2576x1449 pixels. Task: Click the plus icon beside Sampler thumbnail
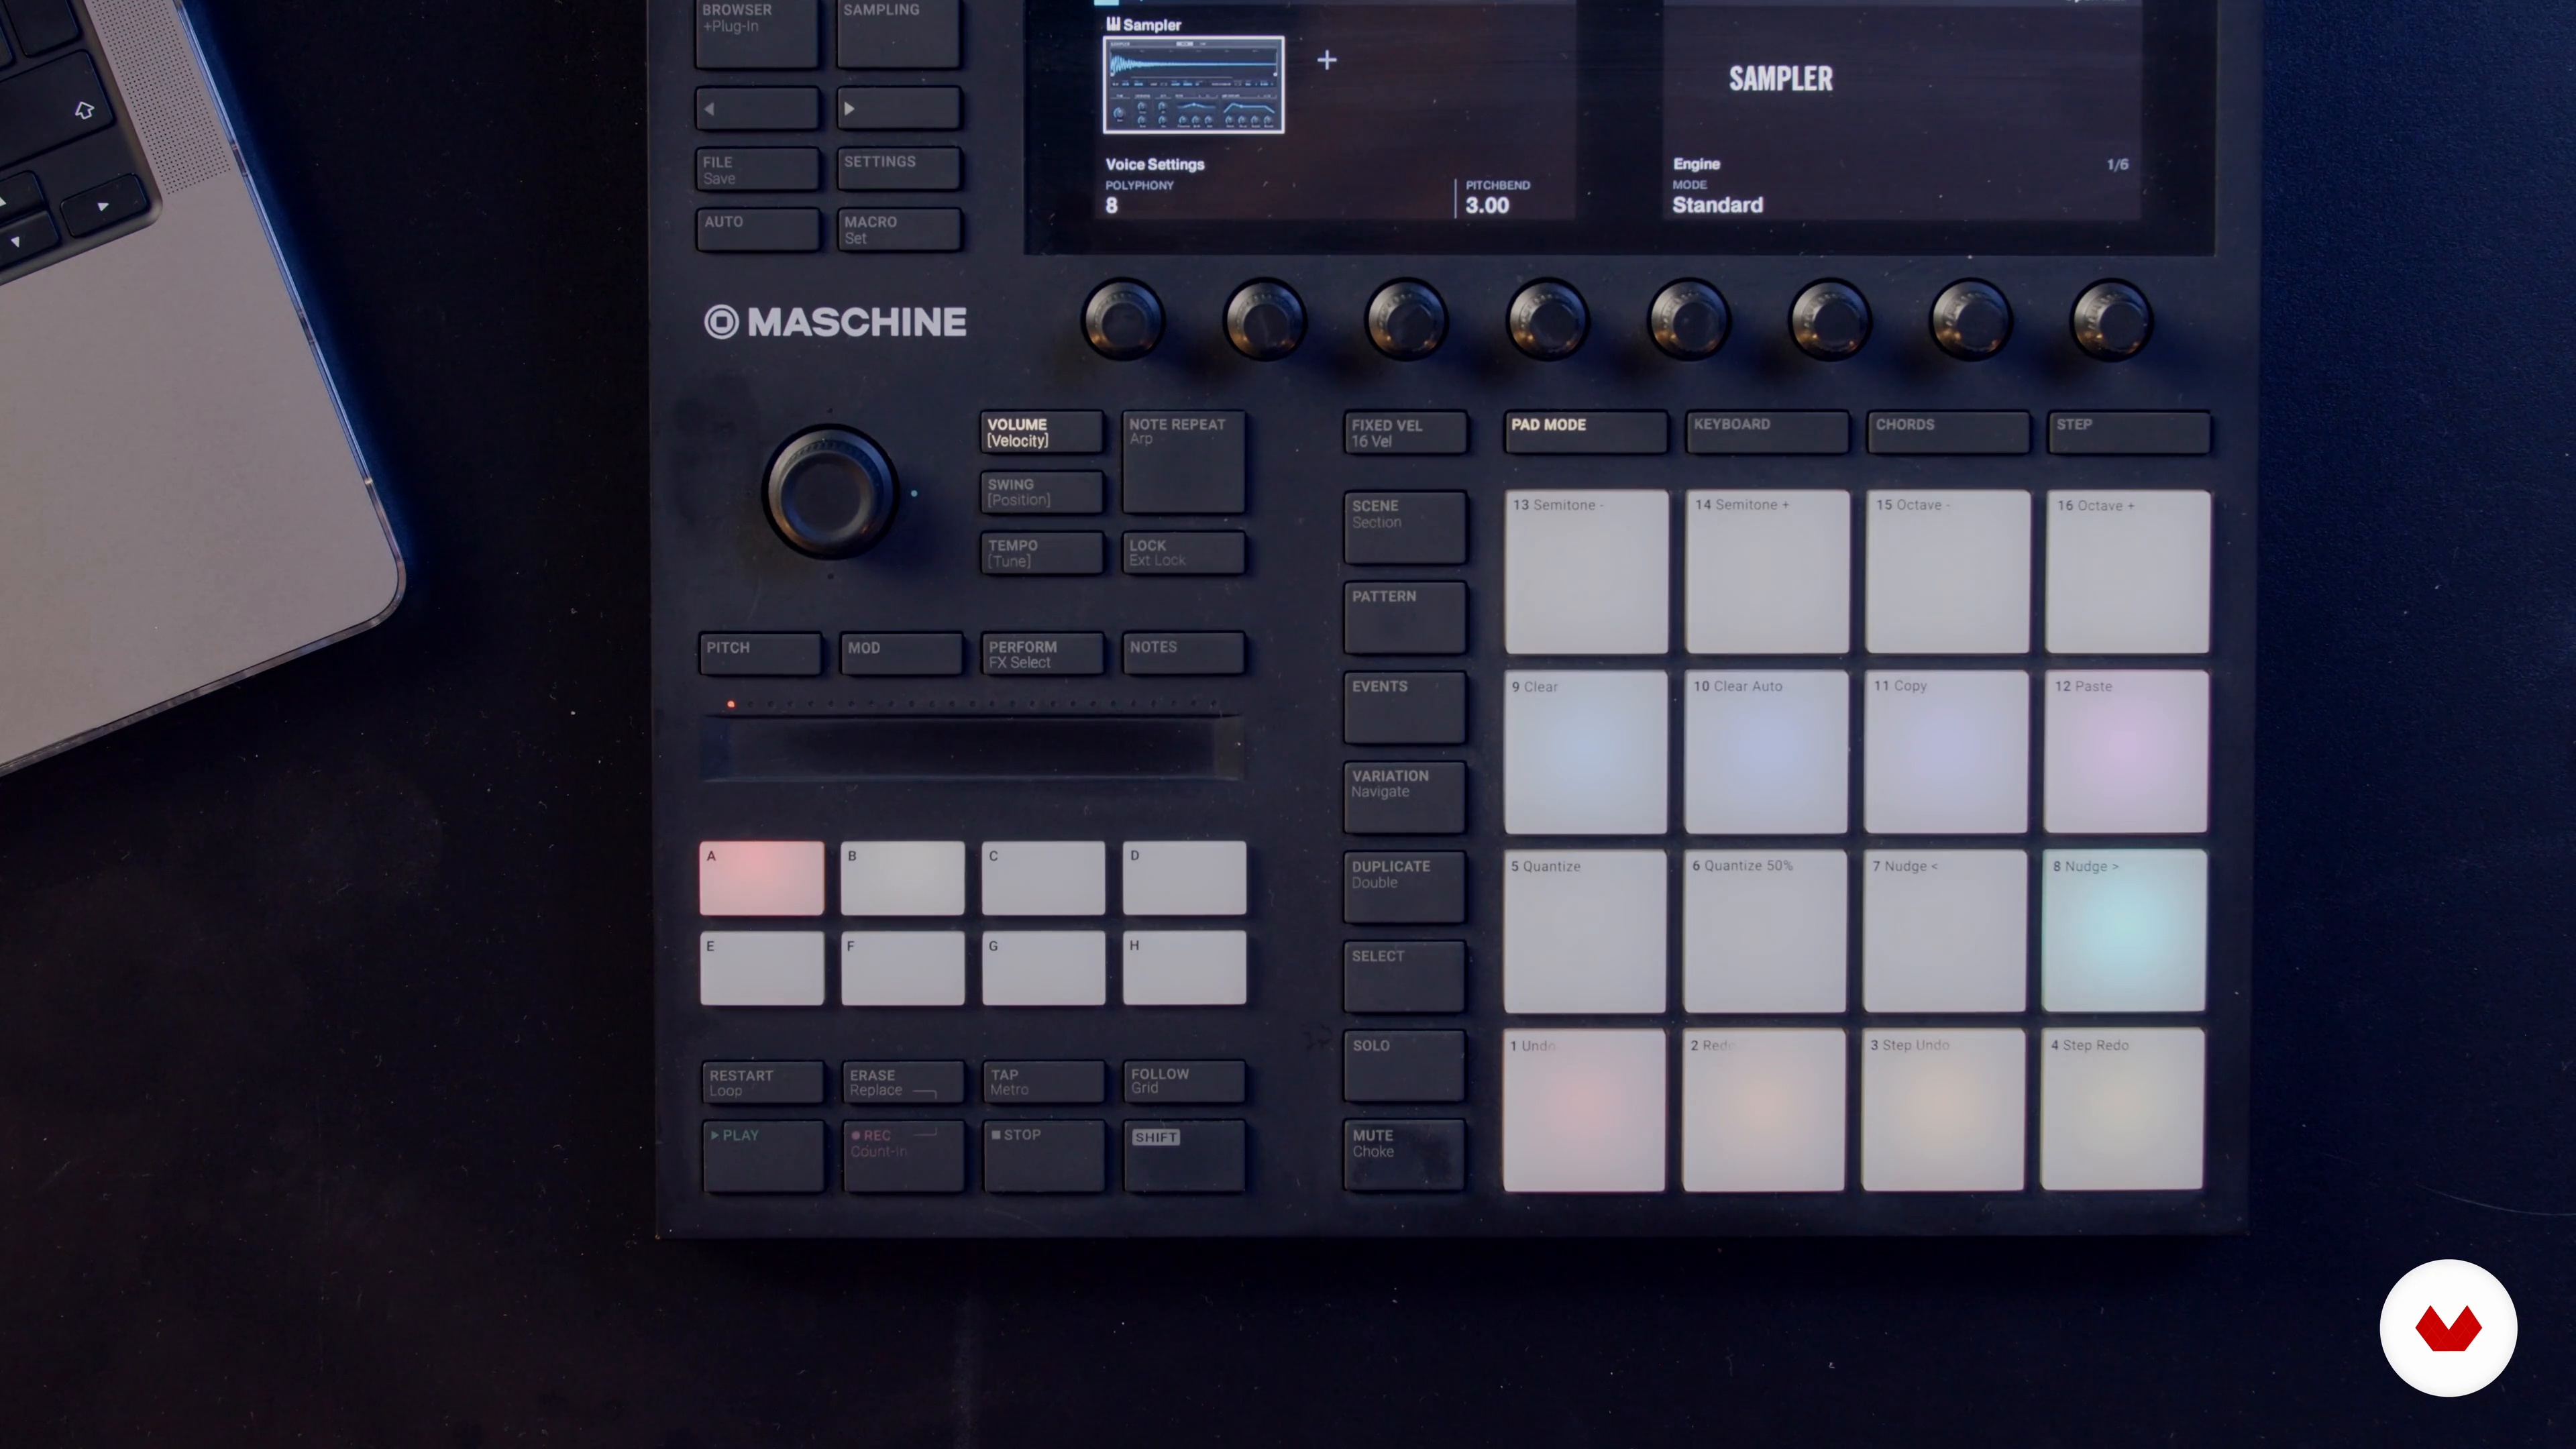[1327, 60]
